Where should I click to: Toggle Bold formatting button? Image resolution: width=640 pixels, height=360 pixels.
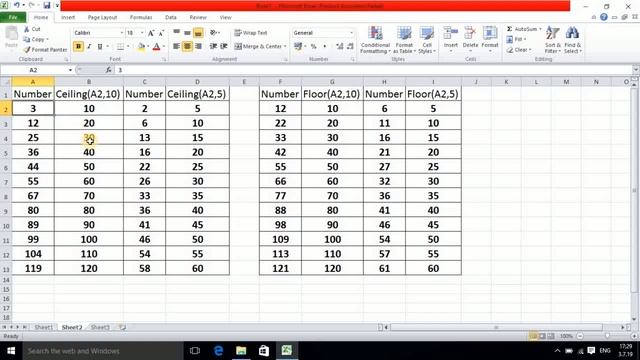point(78,47)
